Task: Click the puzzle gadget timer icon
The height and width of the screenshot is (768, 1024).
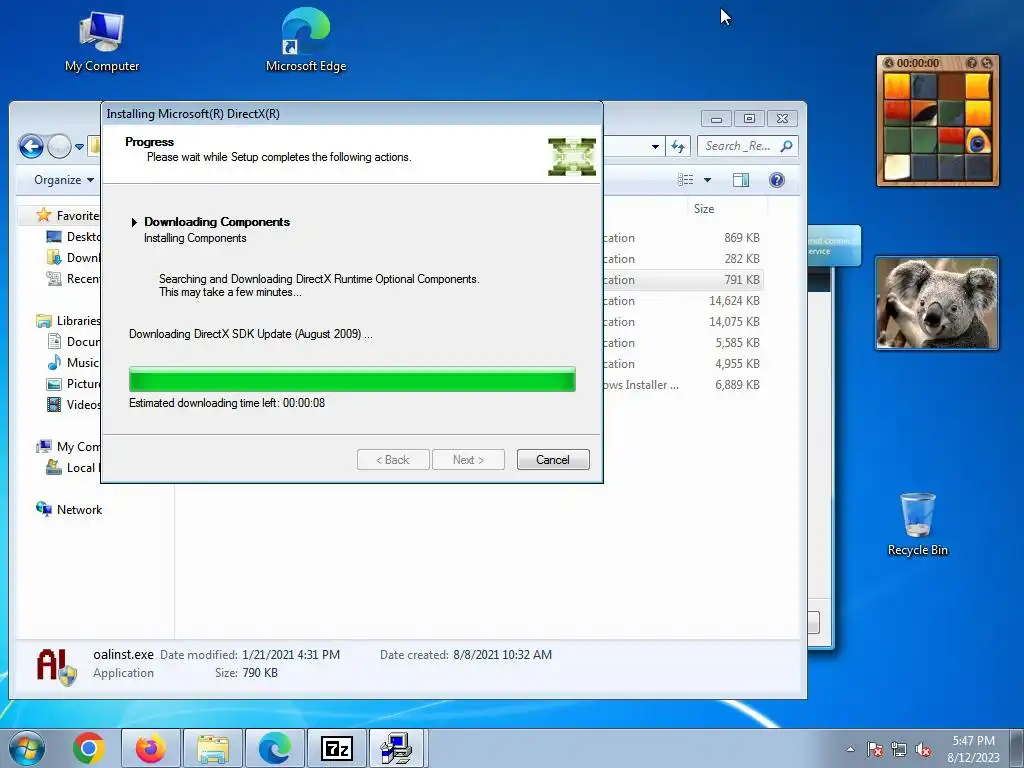Action: pyautogui.click(x=889, y=63)
